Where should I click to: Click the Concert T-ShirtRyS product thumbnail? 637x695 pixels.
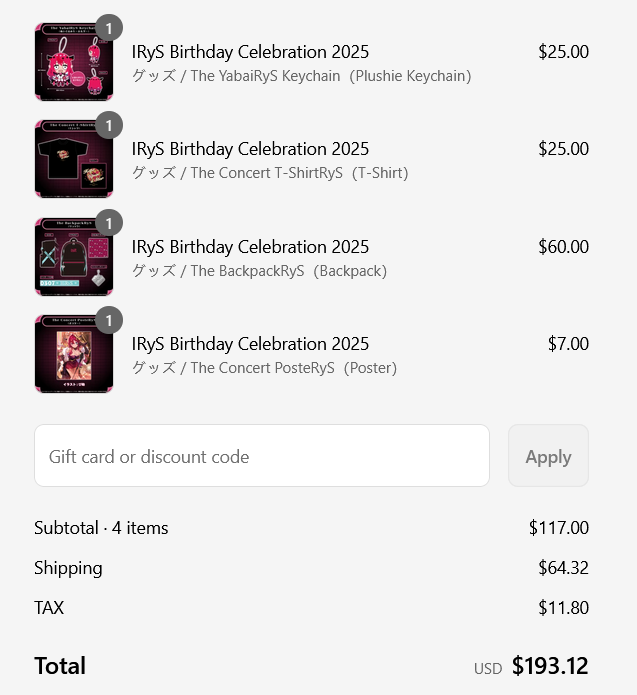(73, 160)
